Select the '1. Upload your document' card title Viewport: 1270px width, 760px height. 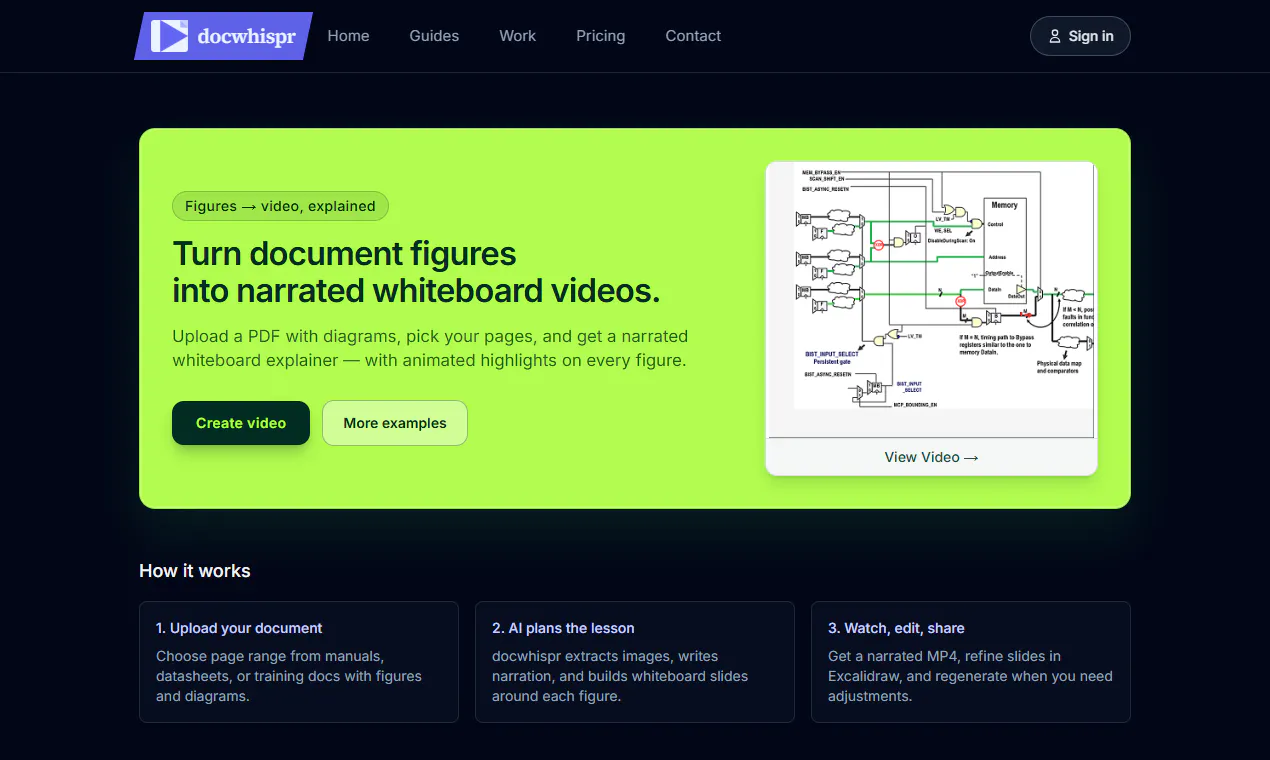(239, 628)
